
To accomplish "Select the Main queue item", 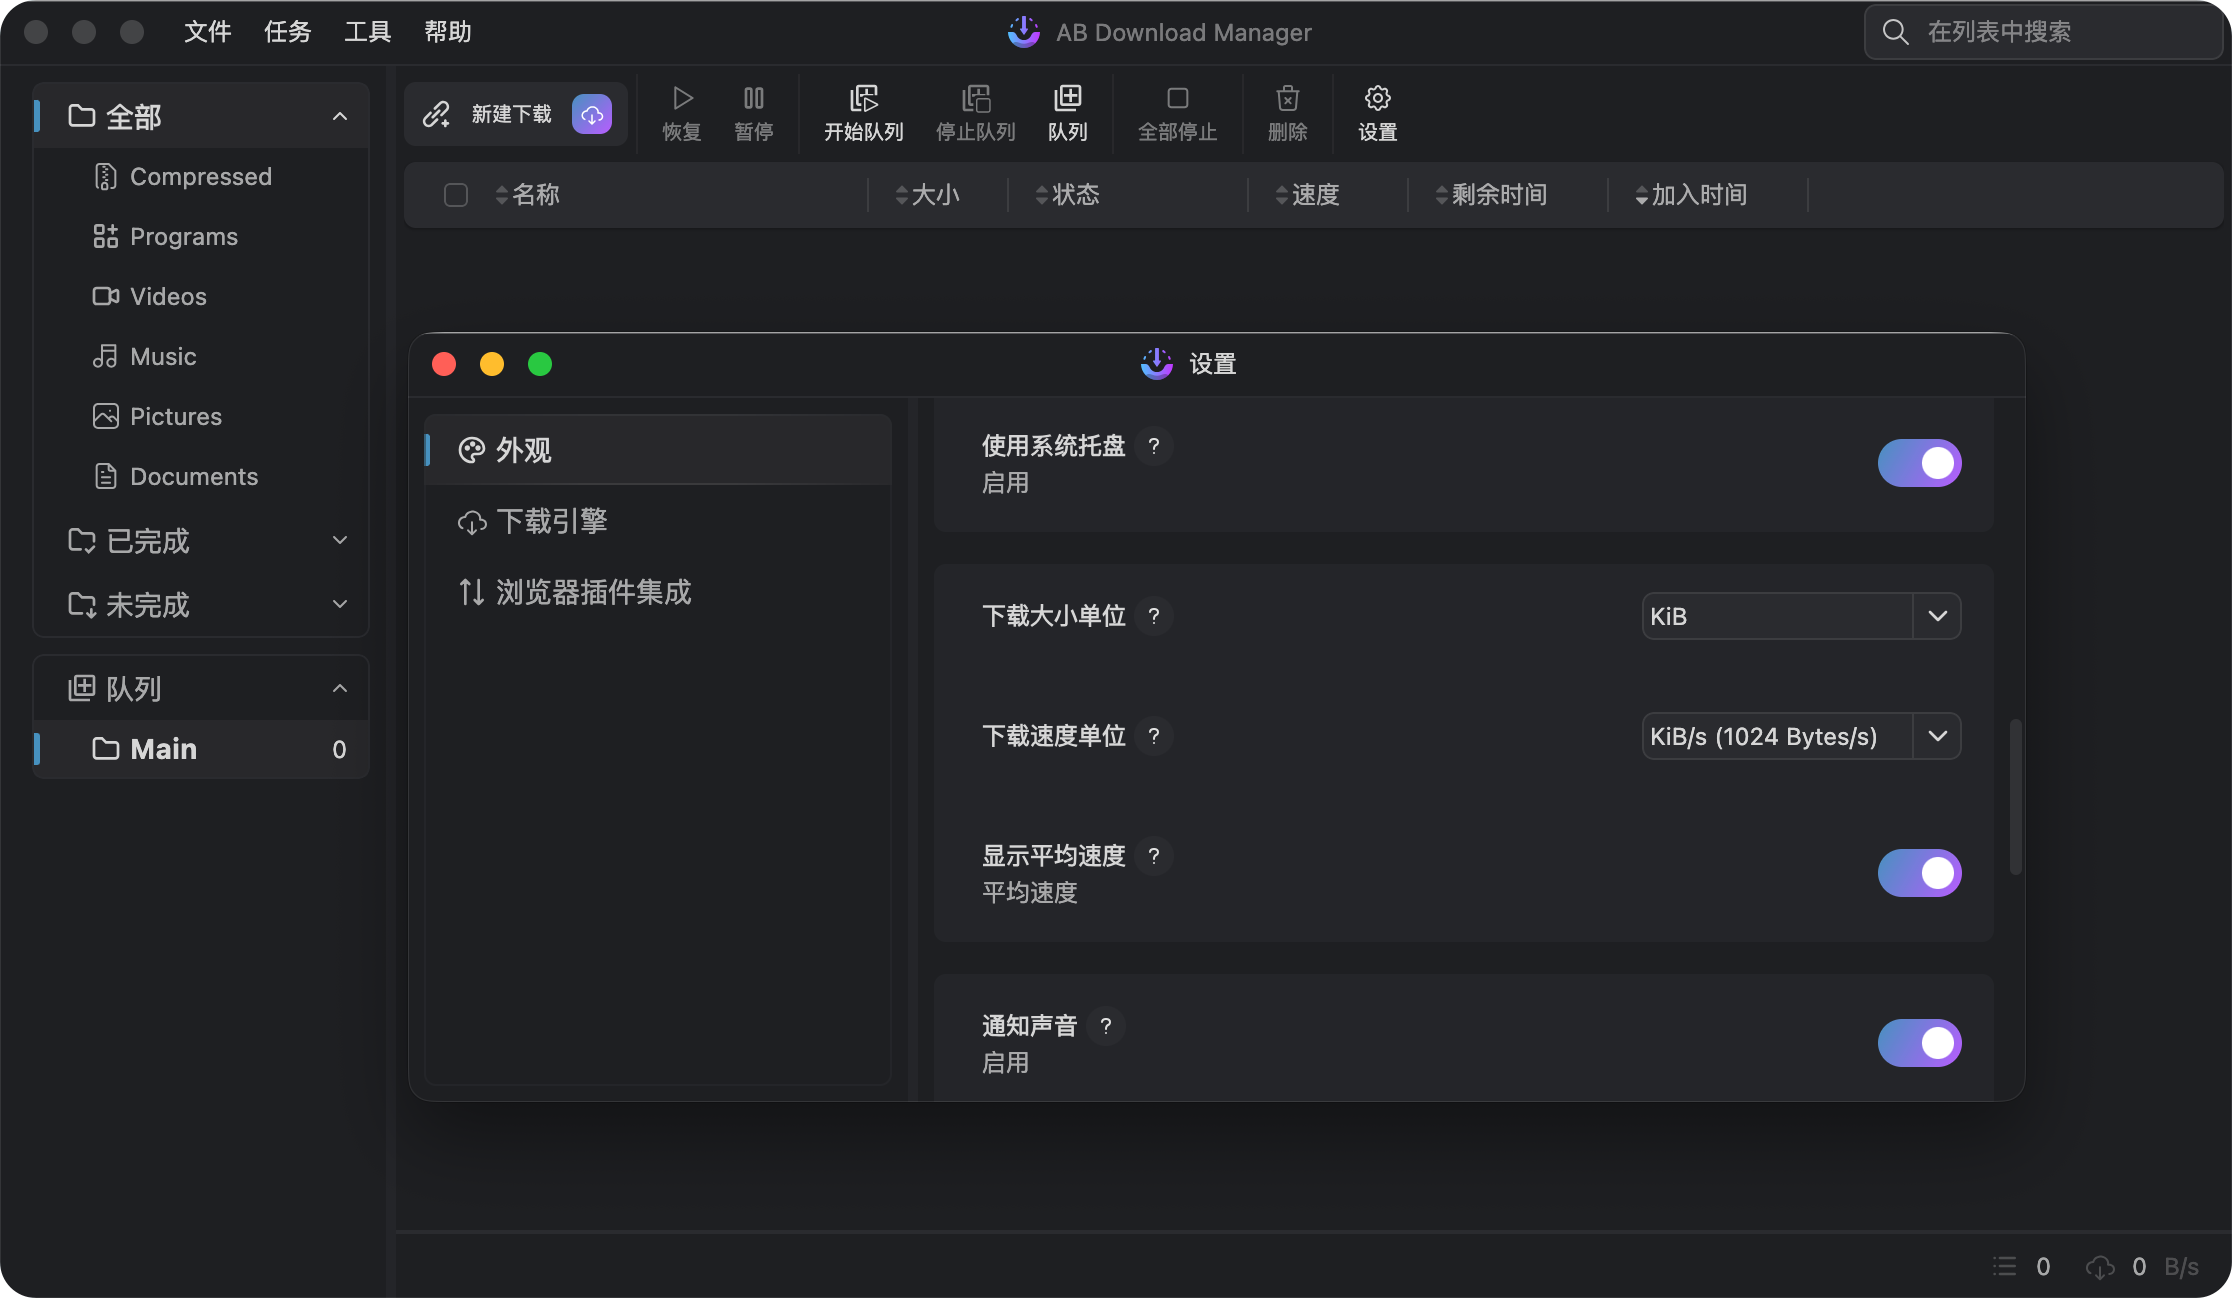I will click(202, 749).
